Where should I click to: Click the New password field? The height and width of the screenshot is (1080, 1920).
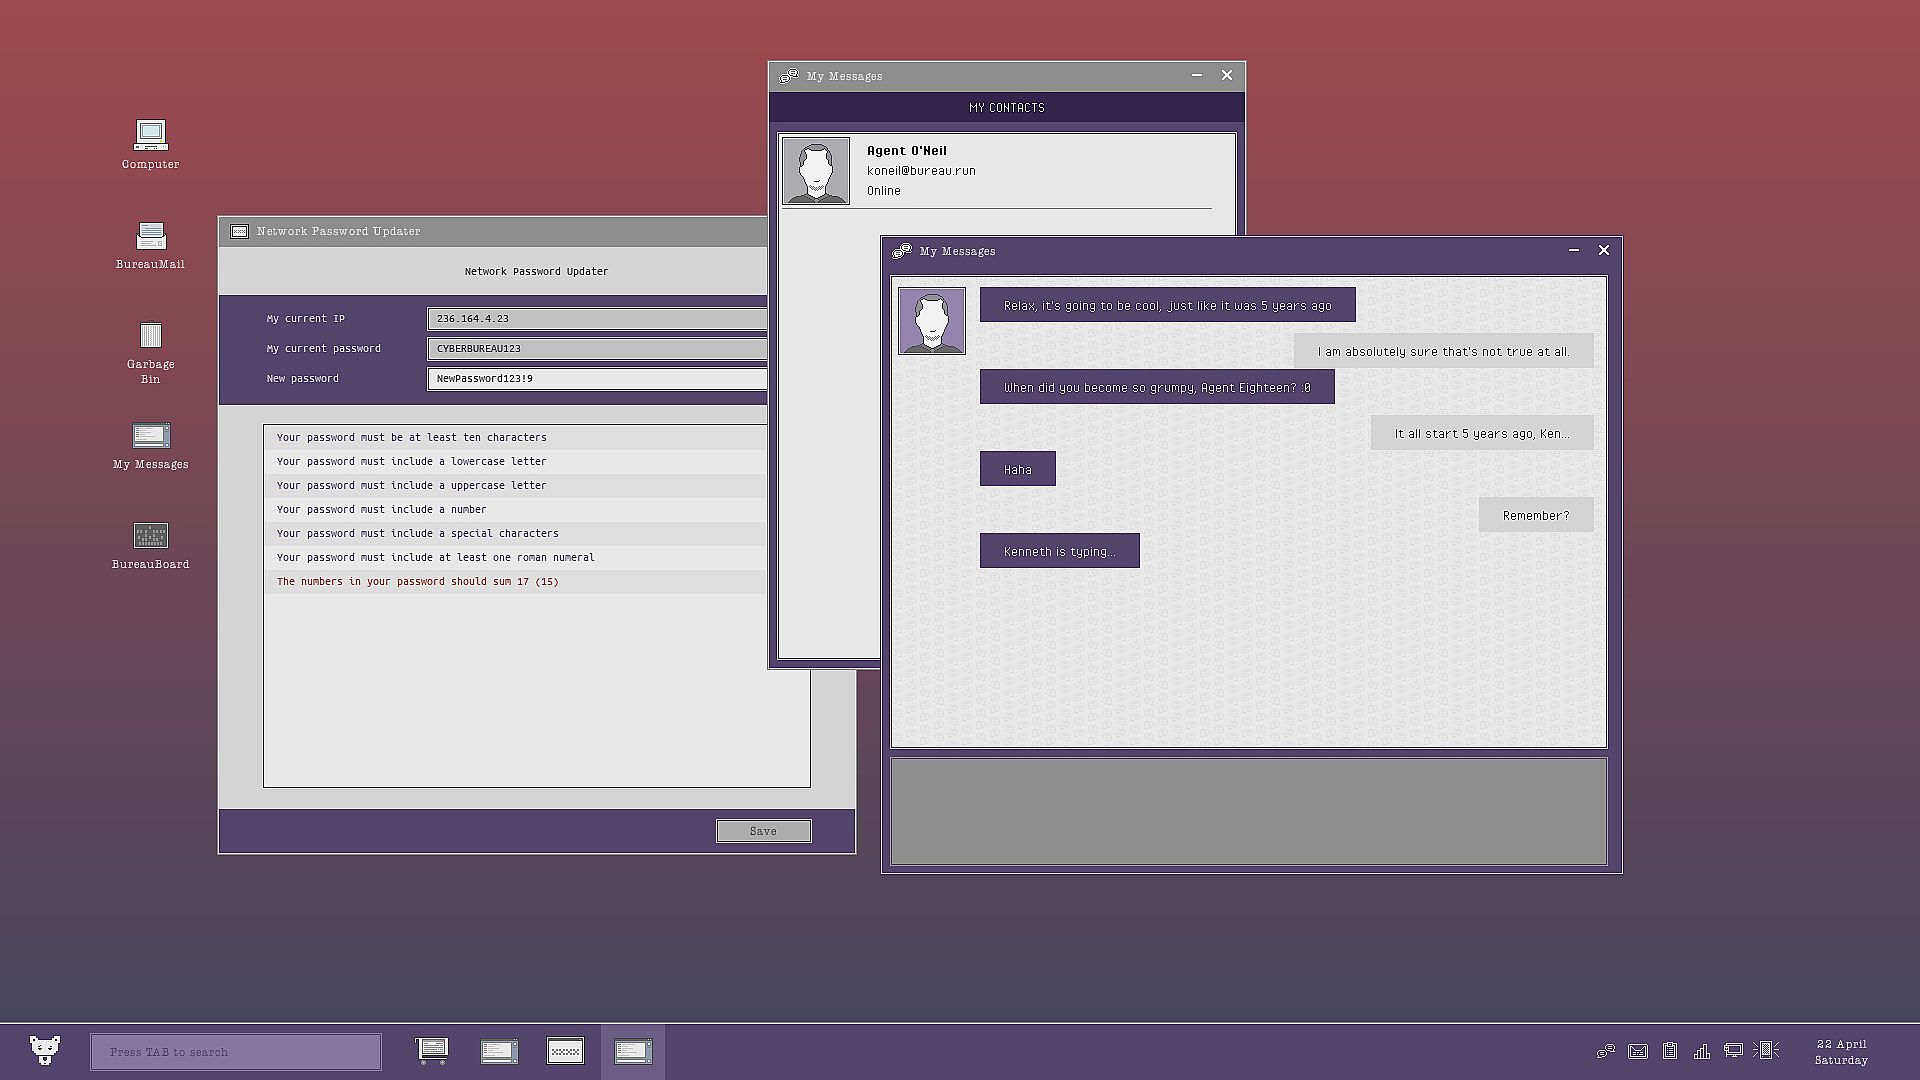[x=597, y=379]
